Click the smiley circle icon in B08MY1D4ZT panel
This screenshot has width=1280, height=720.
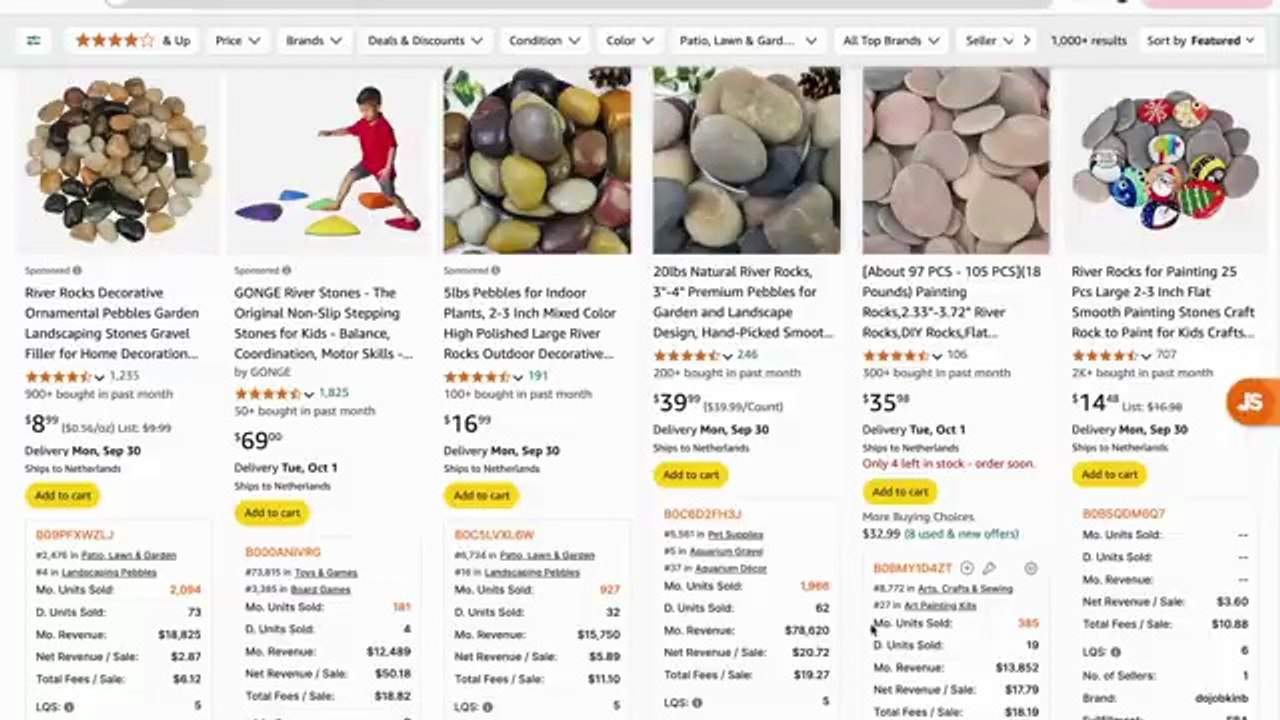coord(1031,568)
